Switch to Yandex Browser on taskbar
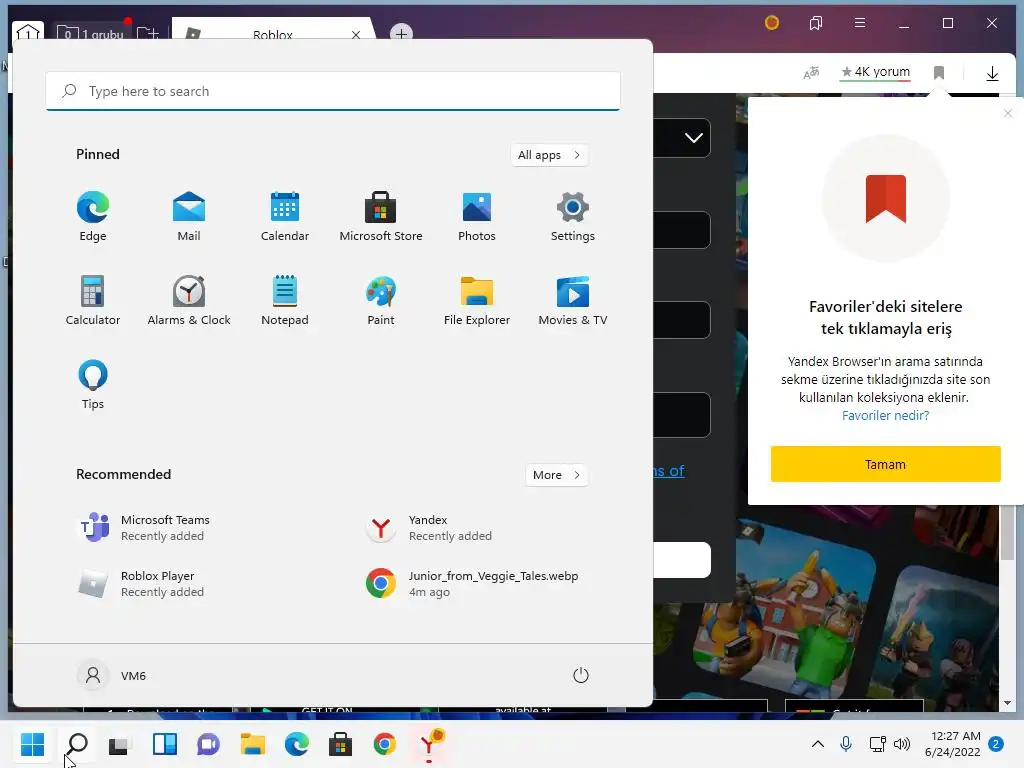The height and width of the screenshot is (768, 1024). tap(429, 744)
